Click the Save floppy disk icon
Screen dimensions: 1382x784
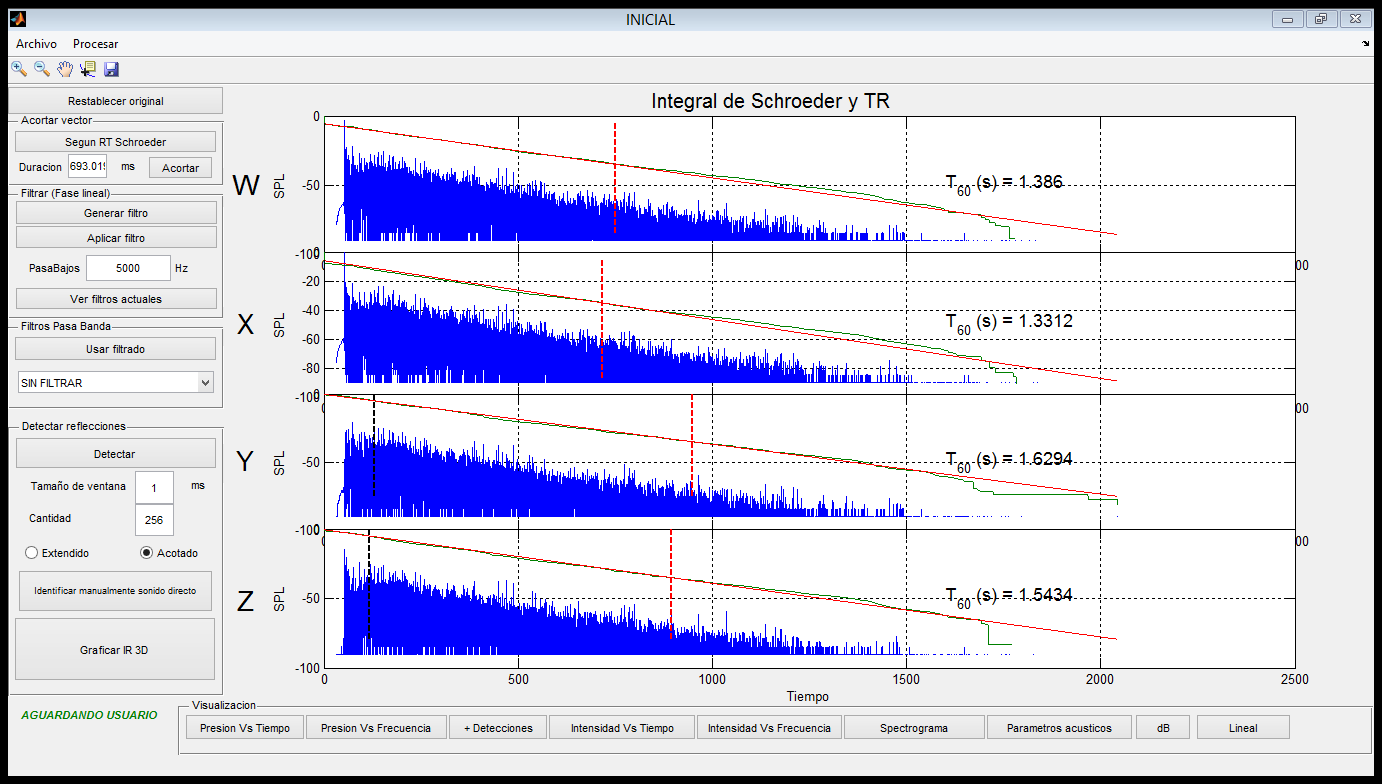pyautogui.click(x=111, y=69)
